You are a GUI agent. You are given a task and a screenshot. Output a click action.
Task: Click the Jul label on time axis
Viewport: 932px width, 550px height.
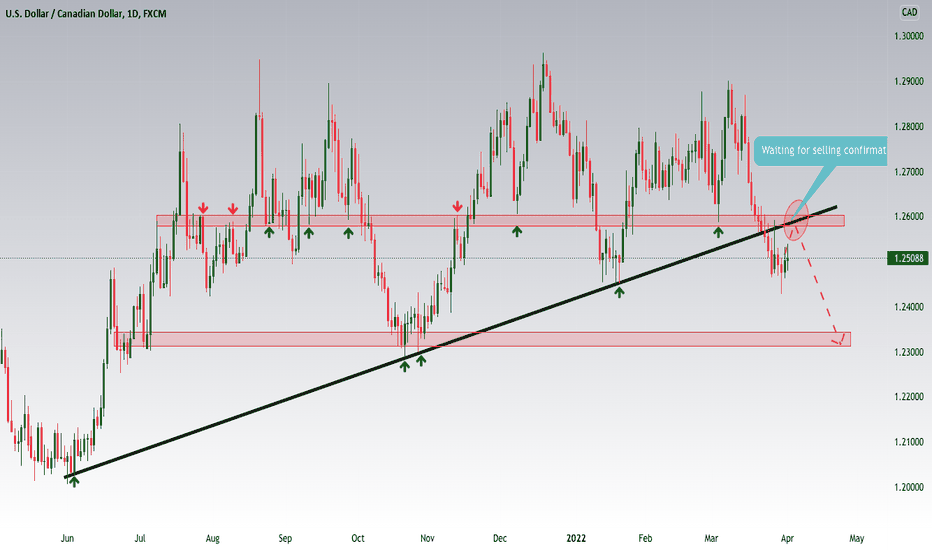pos(140,538)
